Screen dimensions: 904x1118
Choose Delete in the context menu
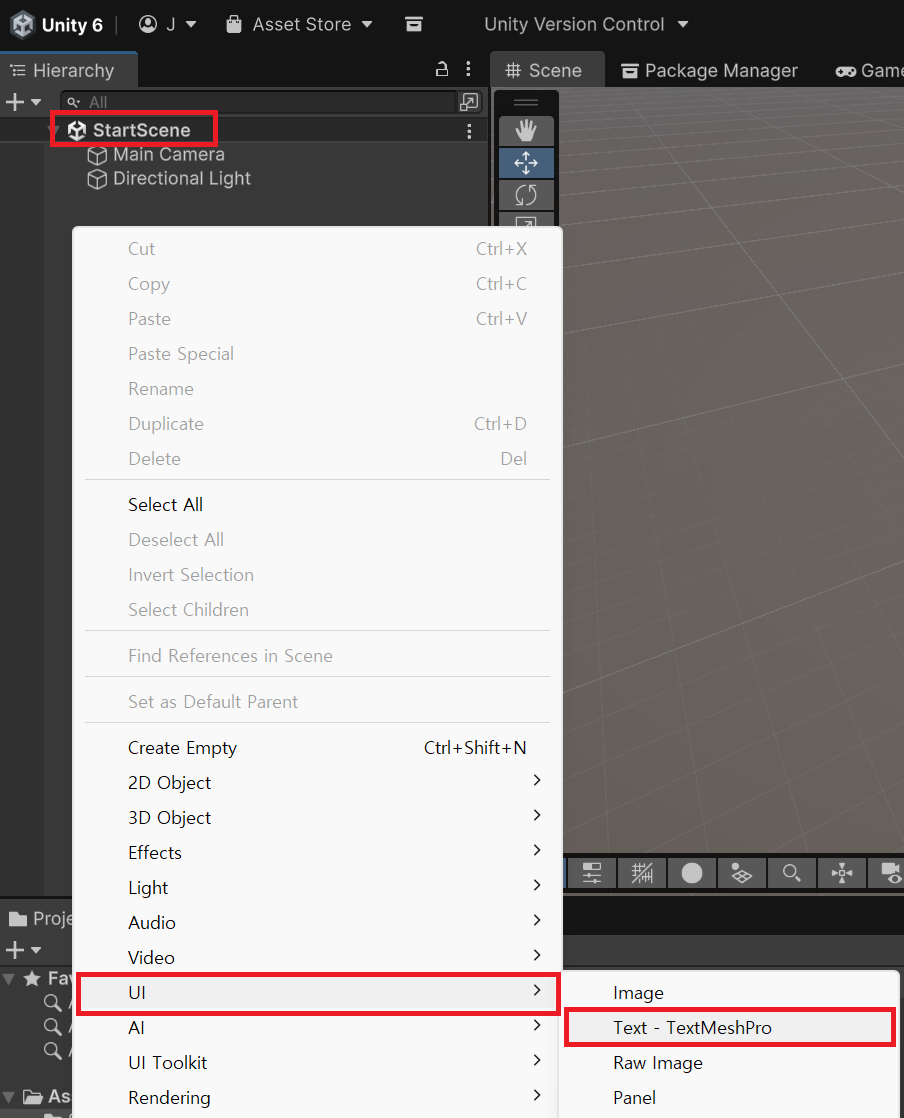317,458
